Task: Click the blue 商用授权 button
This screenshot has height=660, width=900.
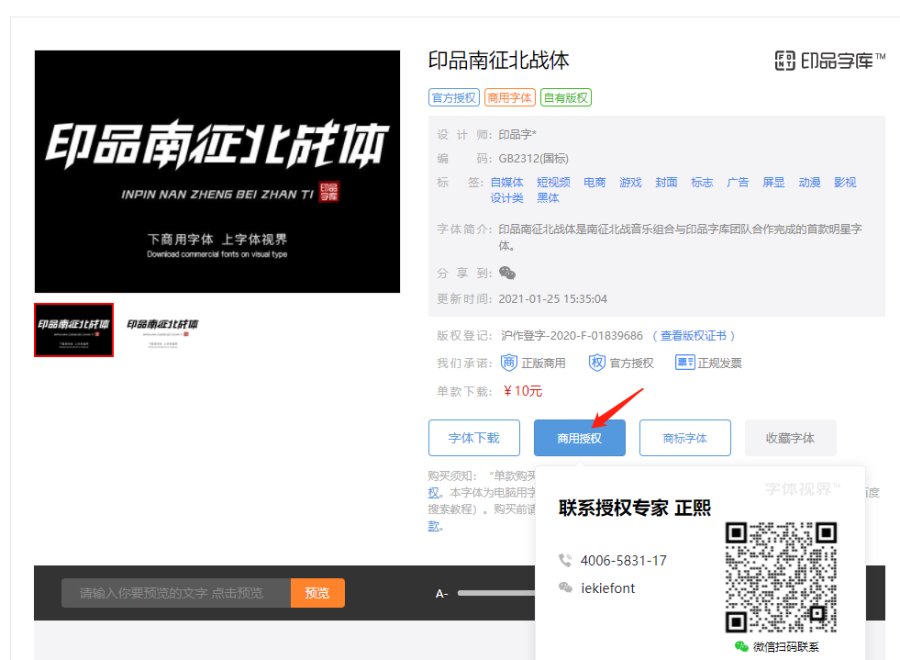Action: (580, 438)
